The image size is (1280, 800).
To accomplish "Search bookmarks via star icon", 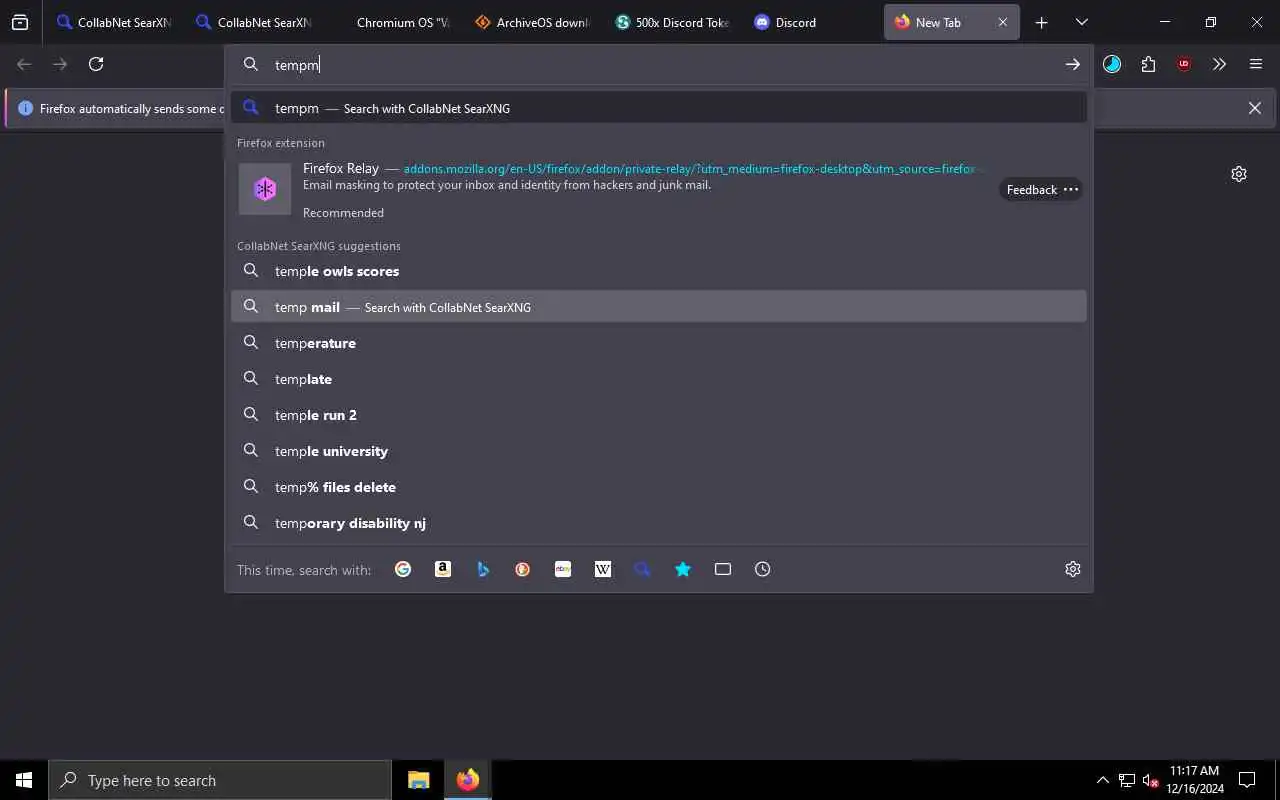I will click(683, 569).
